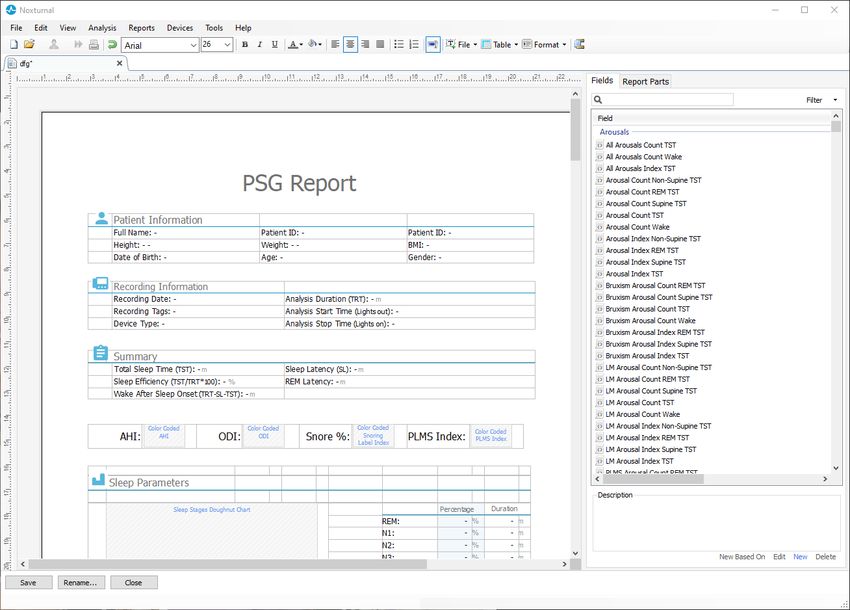The height and width of the screenshot is (610, 850).
Task: Switch to the Report Parts tab
Action: (x=645, y=81)
